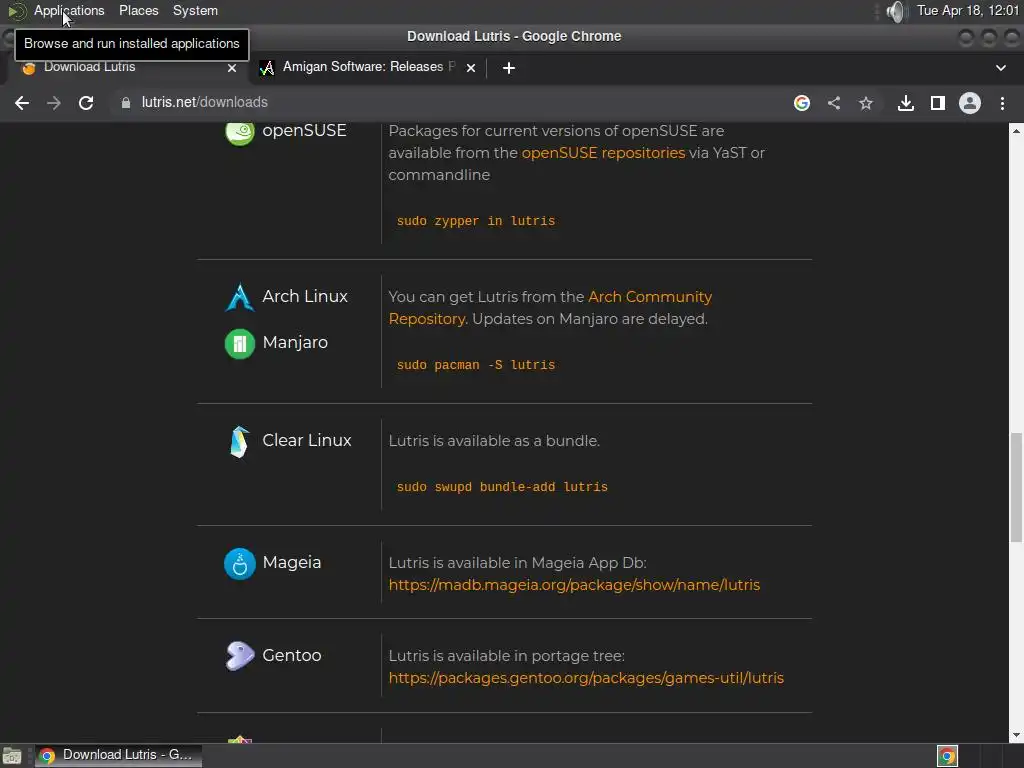Click the Download Lutris taskbar button

[119, 756]
